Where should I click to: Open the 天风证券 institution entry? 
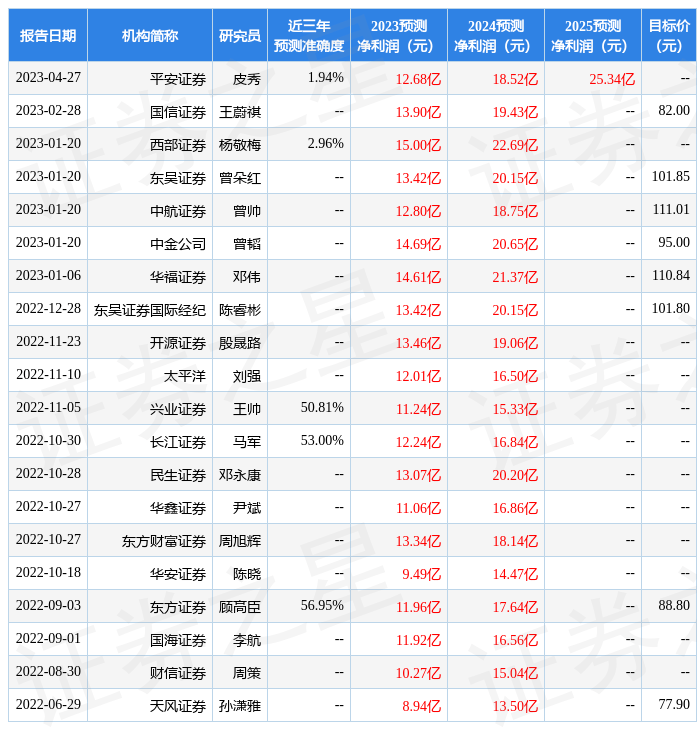pyautogui.click(x=178, y=706)
